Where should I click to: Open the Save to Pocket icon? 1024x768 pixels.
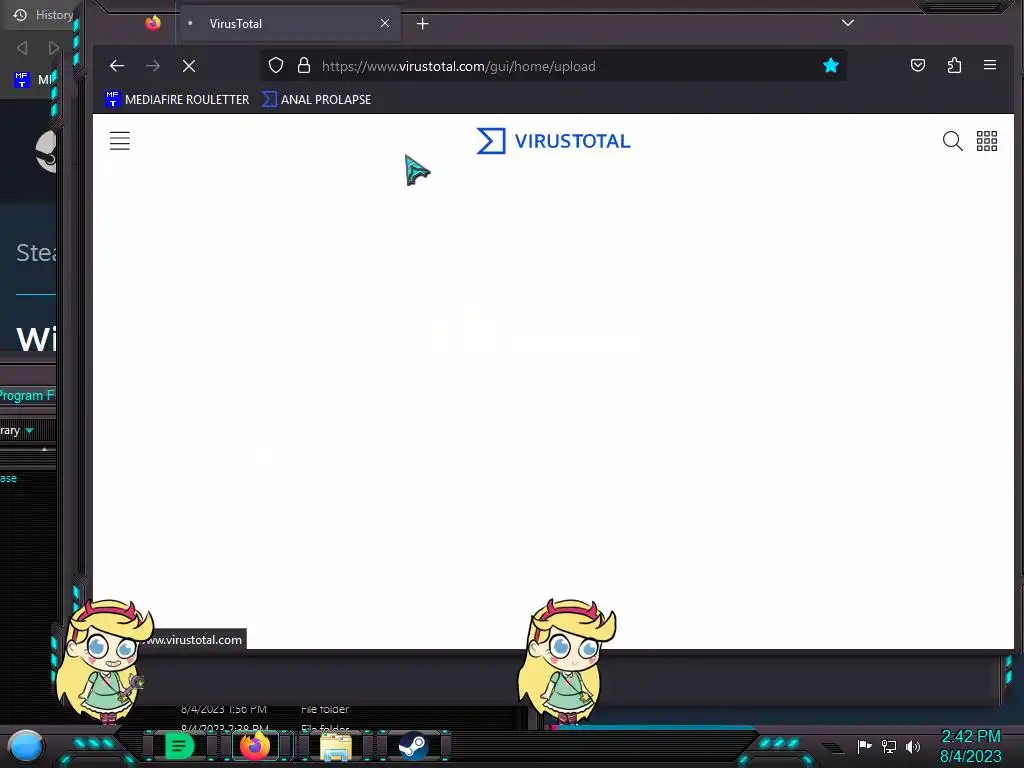coord(918,65)
